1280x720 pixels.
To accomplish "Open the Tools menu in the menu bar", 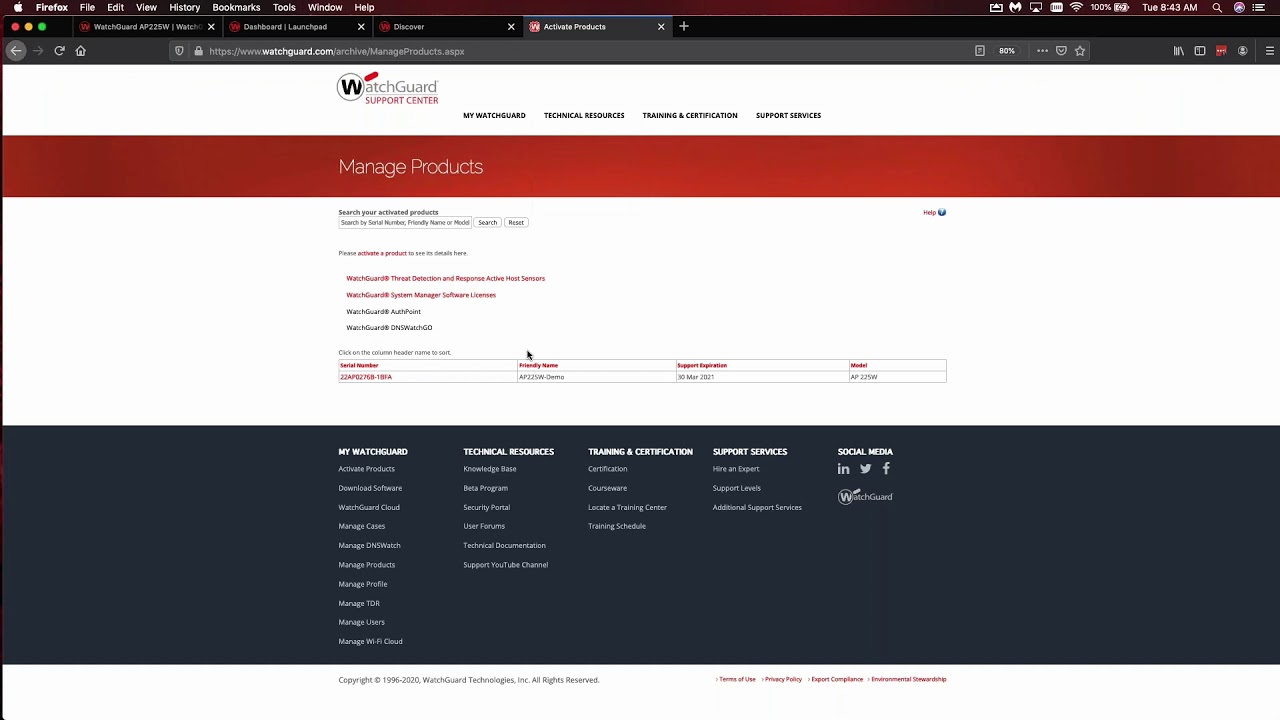I will pyautogui.click(x=284, y=7).
